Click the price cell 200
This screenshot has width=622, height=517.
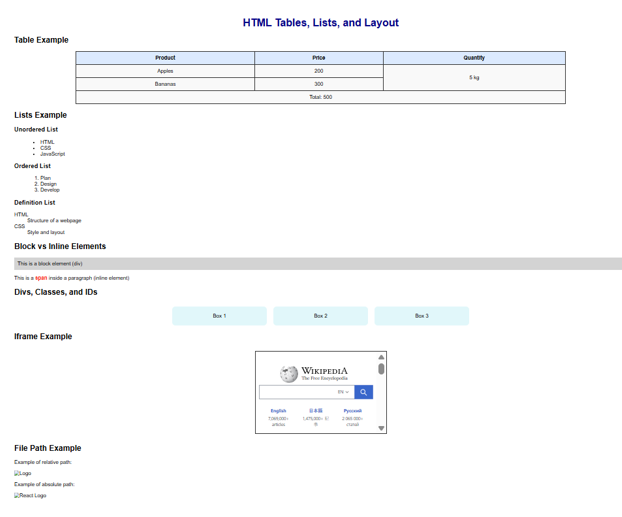(319, 71)
